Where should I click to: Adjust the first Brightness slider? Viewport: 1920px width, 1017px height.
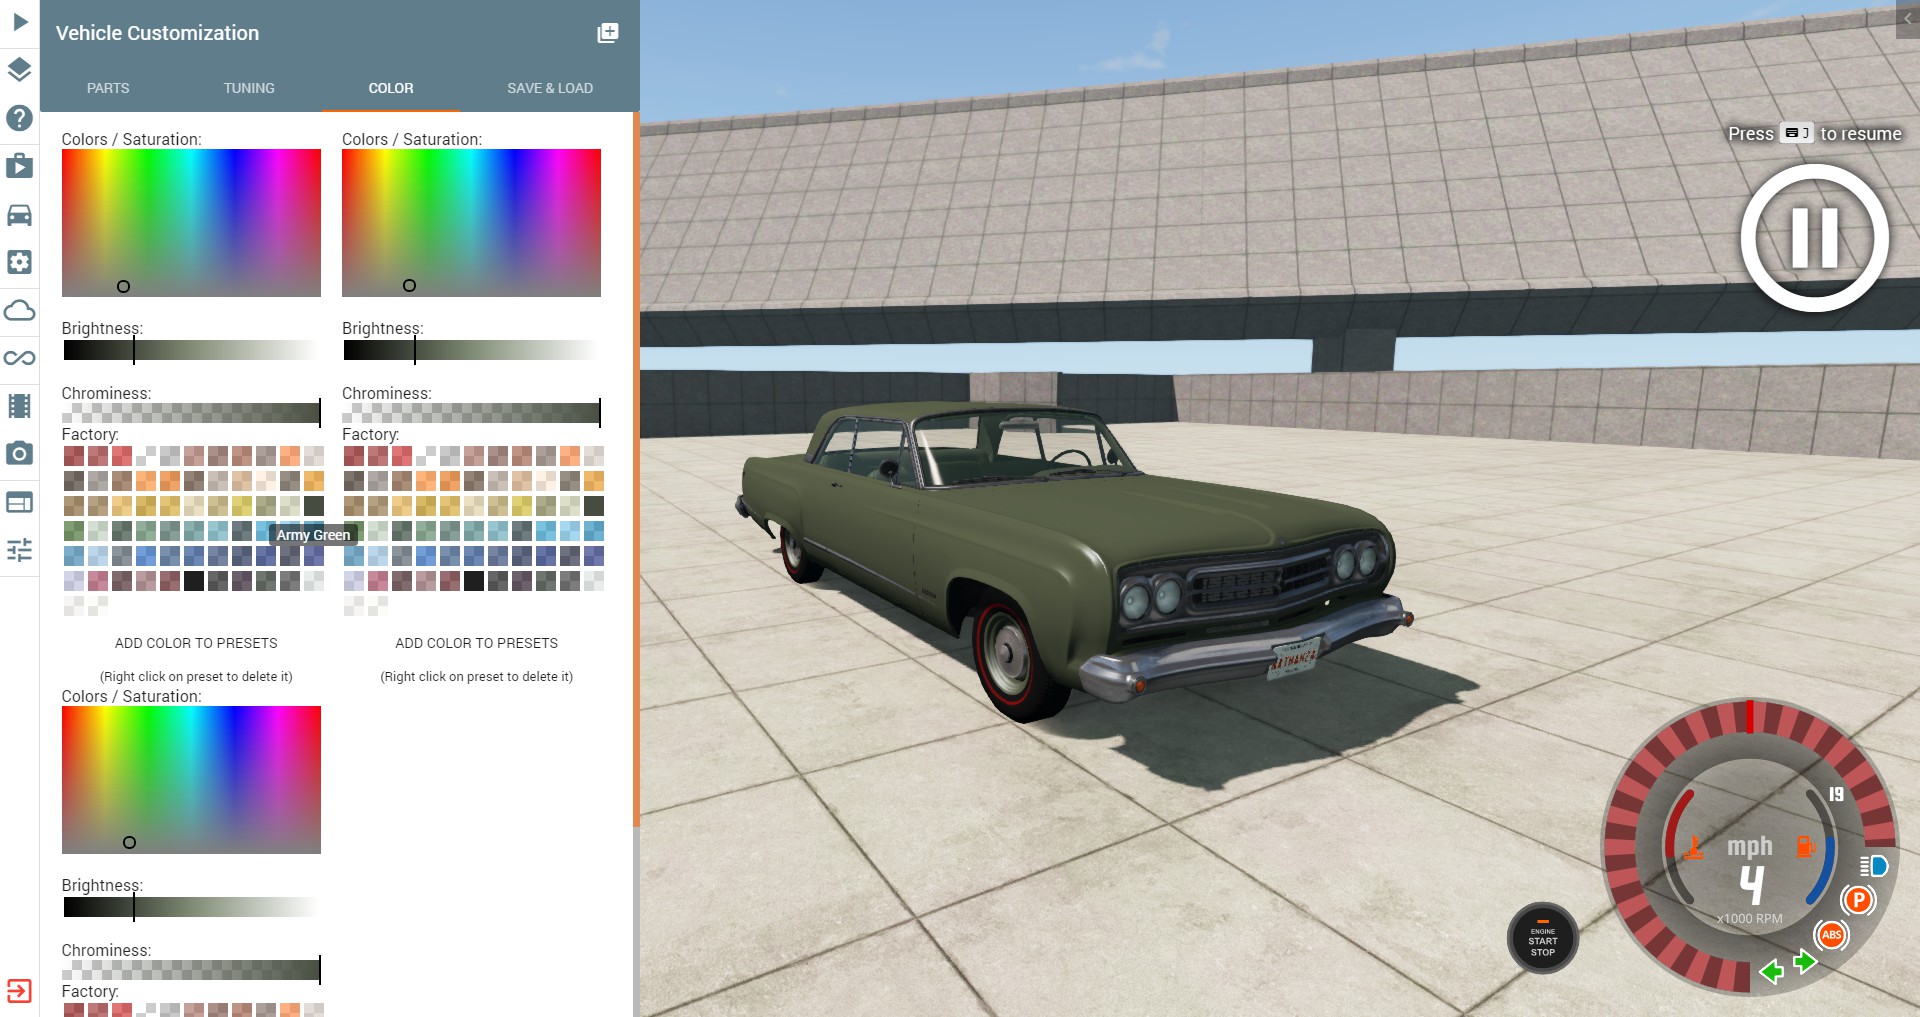coord(190,350)
